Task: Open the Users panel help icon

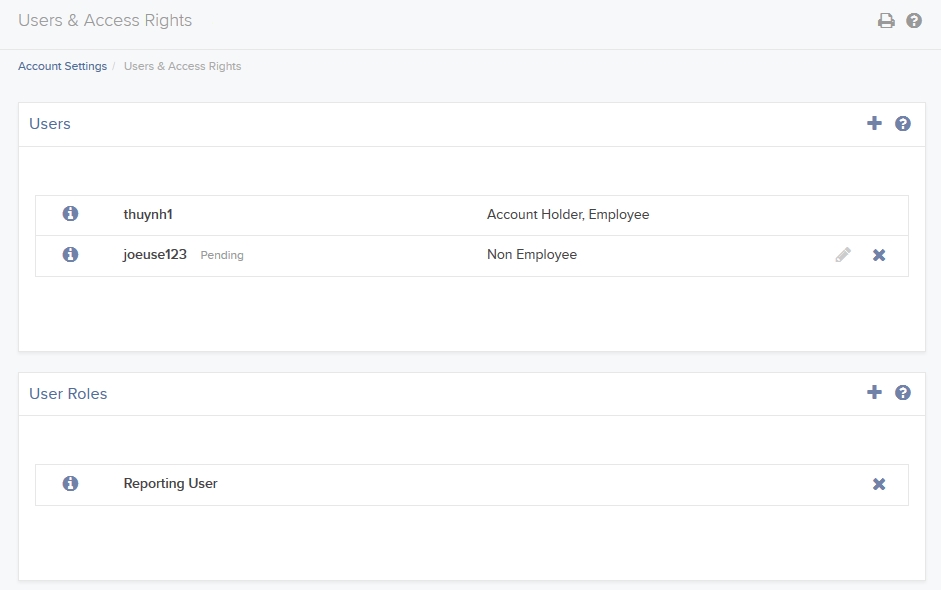Action: 903,123
